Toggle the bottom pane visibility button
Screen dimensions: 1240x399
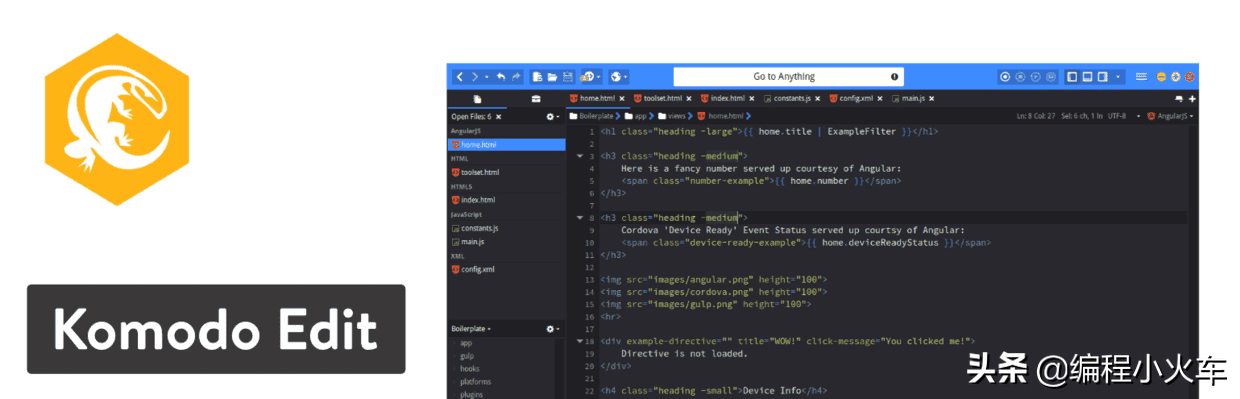click(1087, 76)
